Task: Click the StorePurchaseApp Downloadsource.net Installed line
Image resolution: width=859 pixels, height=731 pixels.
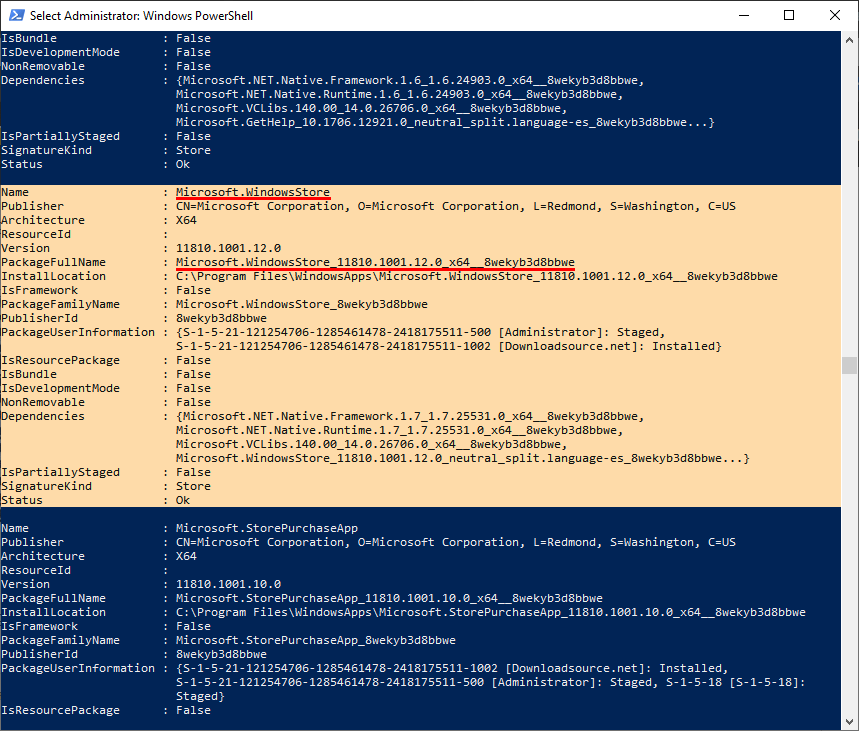Action: click(452, 669)
